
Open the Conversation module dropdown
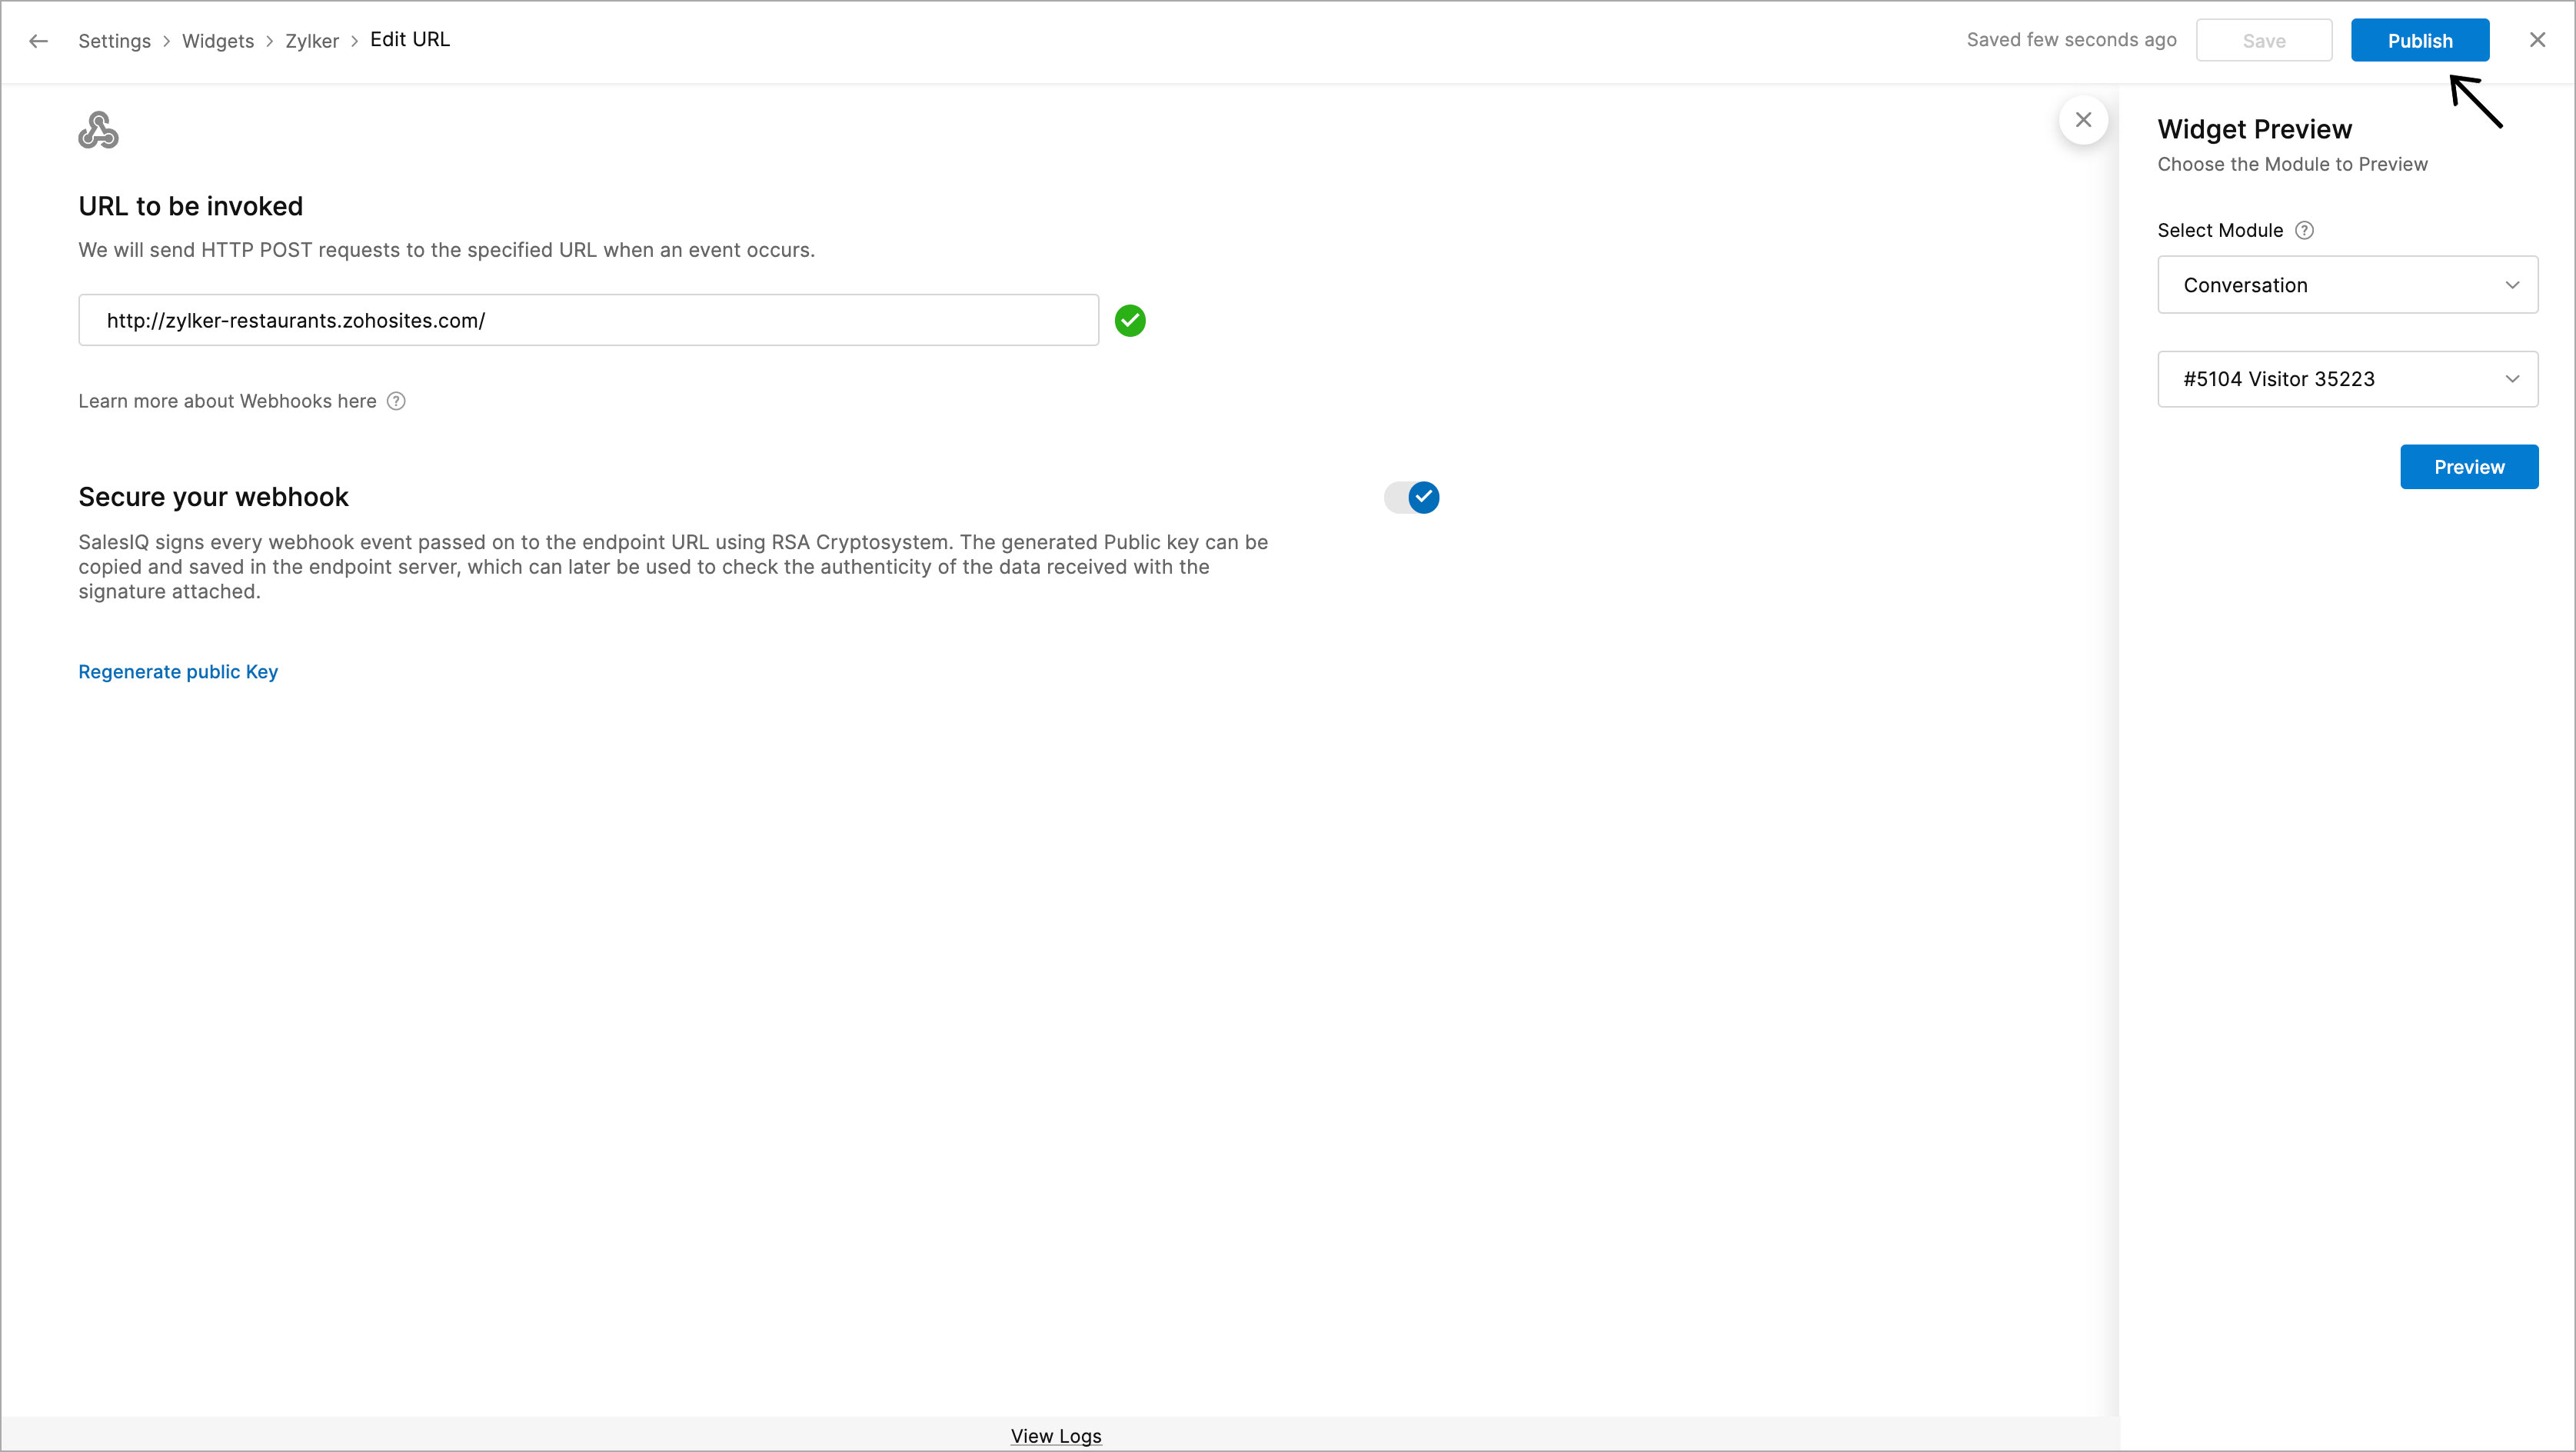[2347, 285]
